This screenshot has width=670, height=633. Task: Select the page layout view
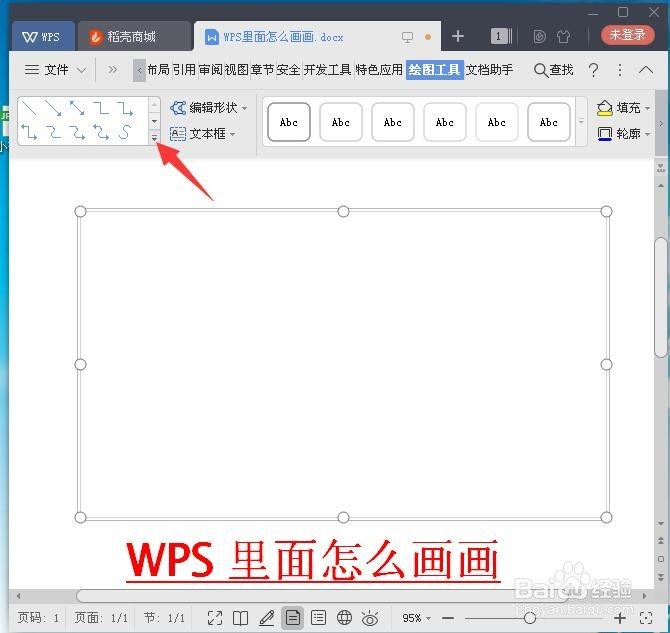(293, 618)
